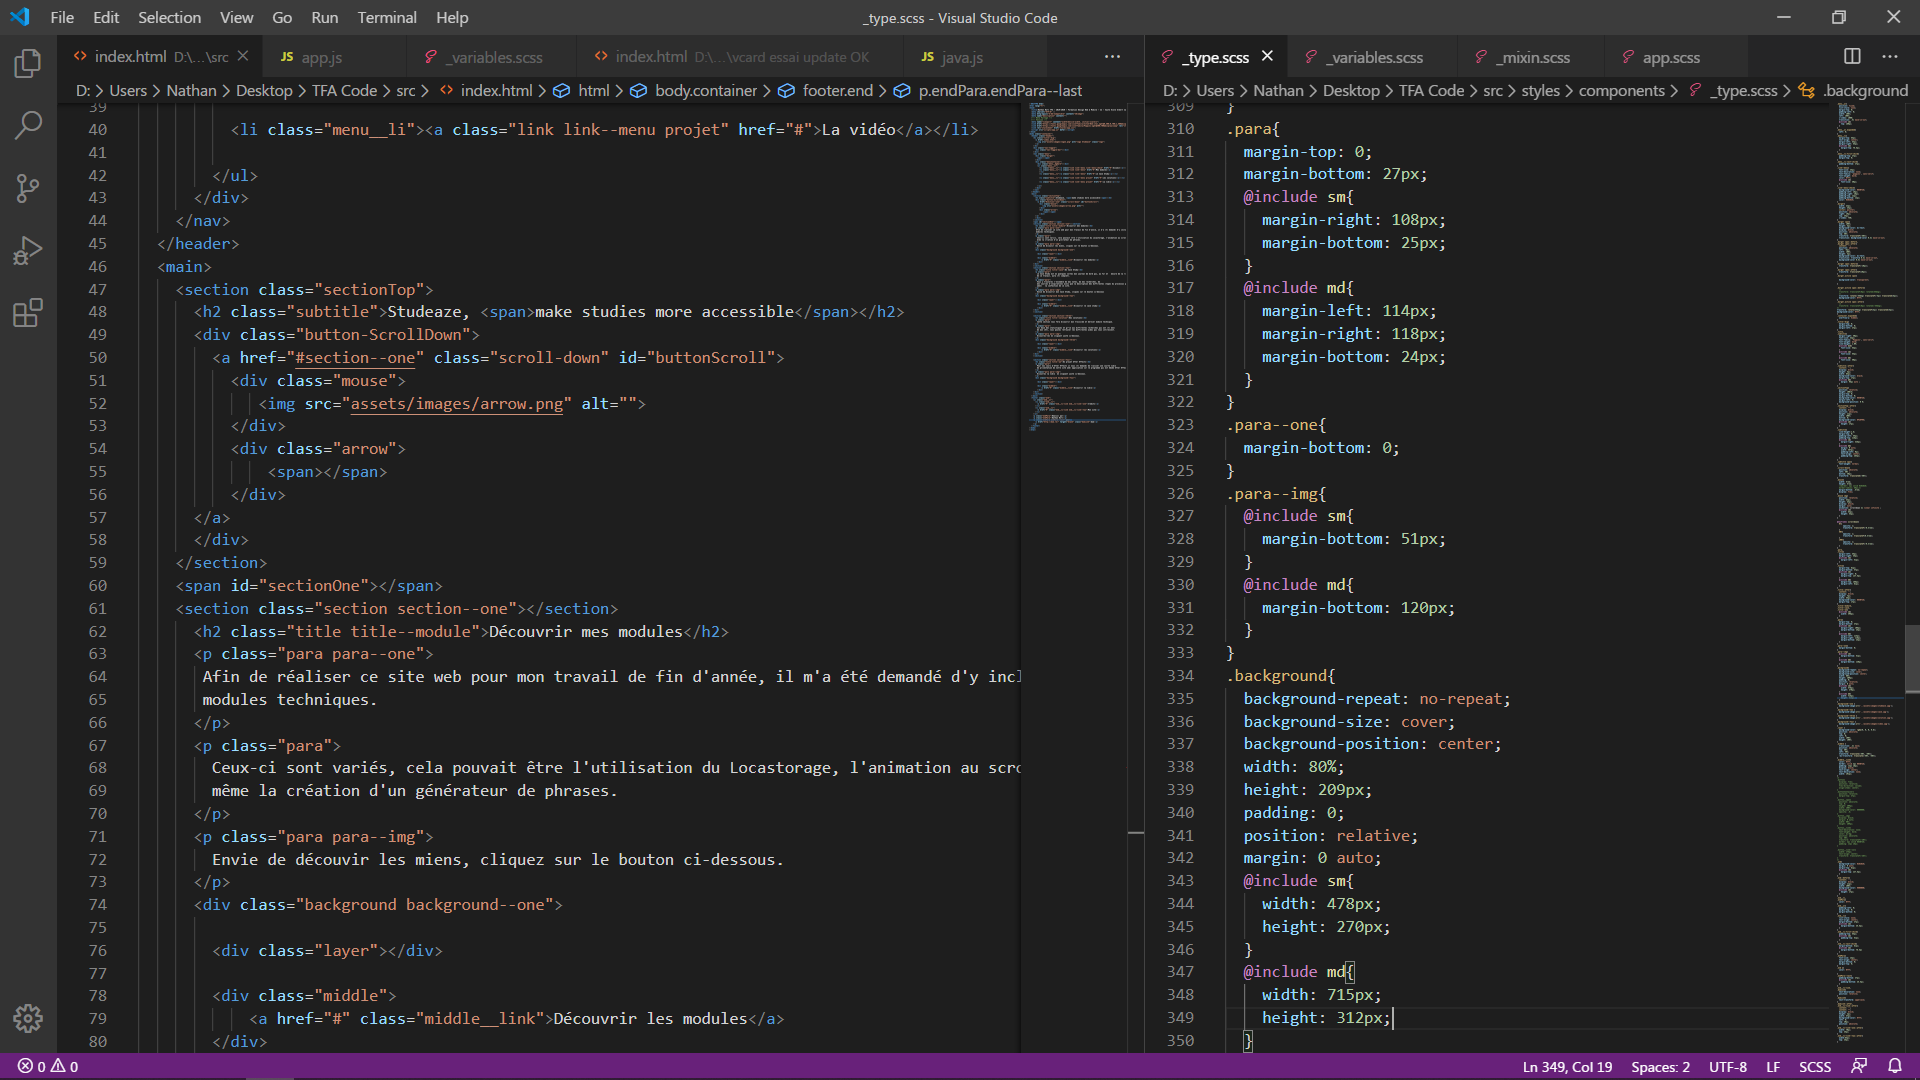Place cursor on 'background-size: cover;' line
Screen dimensions: 1920x1080
pos(1349,721)
